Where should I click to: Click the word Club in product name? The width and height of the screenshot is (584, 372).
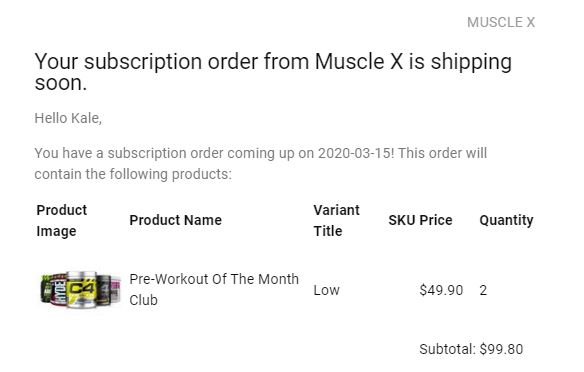click(143, 300)
